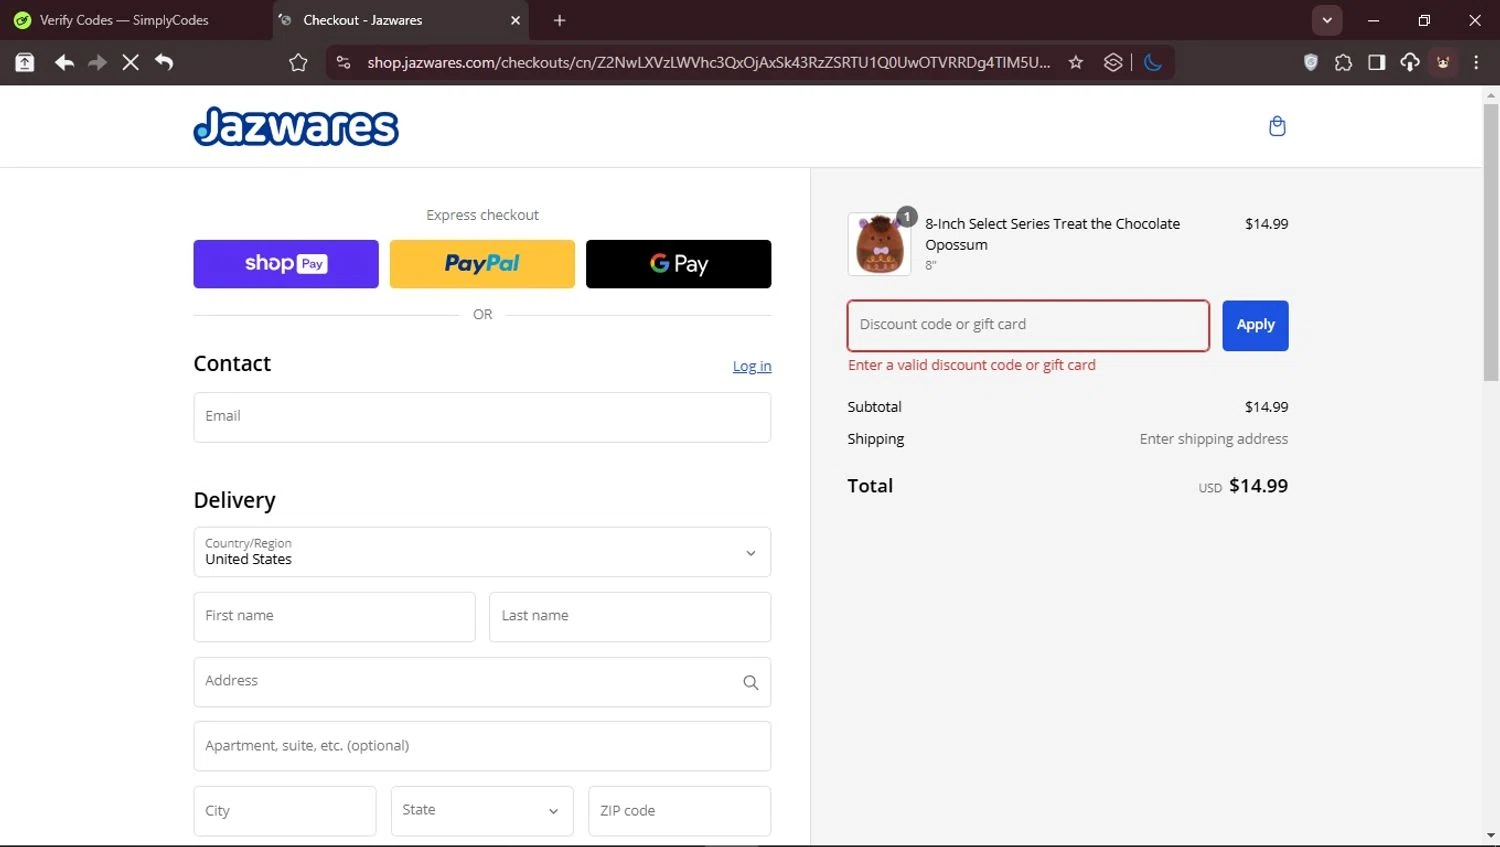Open new tab with plus button
Screen dimensions: 1500x847
point(559,20)
